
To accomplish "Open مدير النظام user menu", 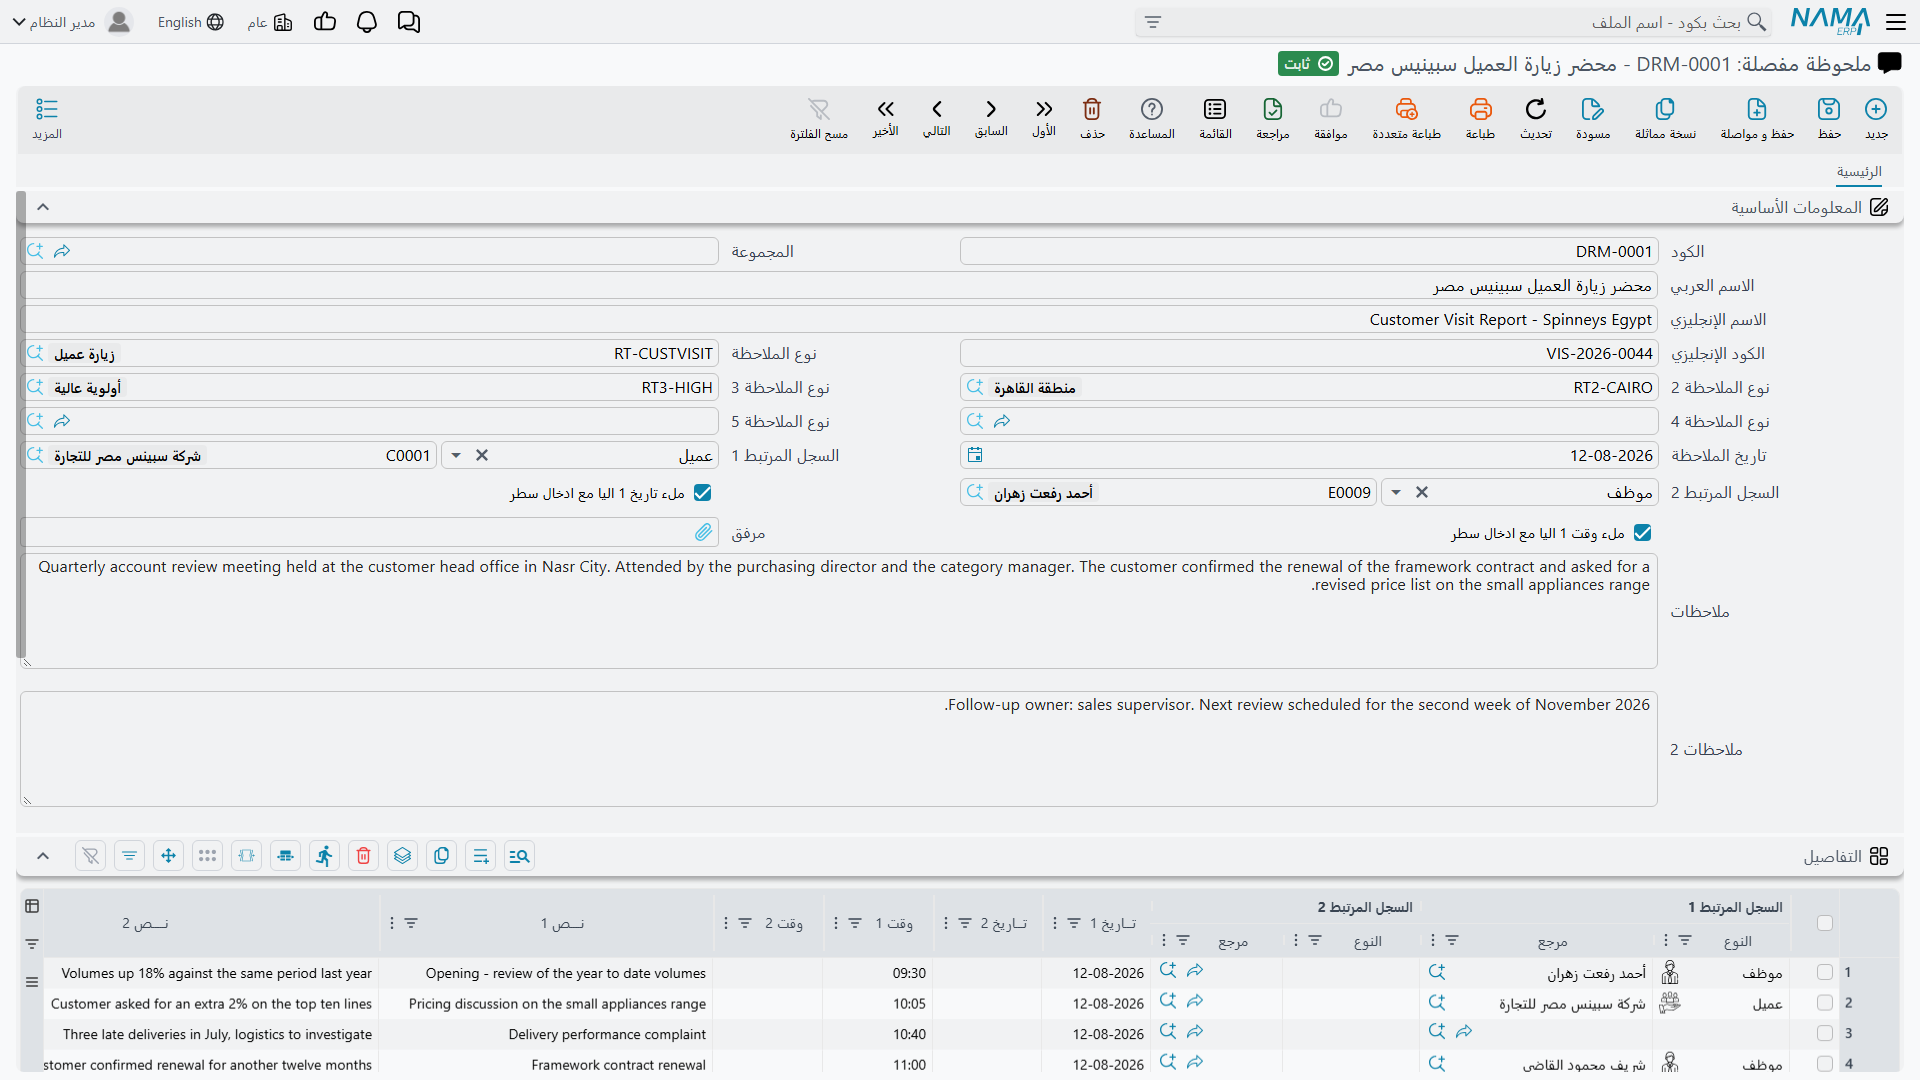I will [72, 22].
